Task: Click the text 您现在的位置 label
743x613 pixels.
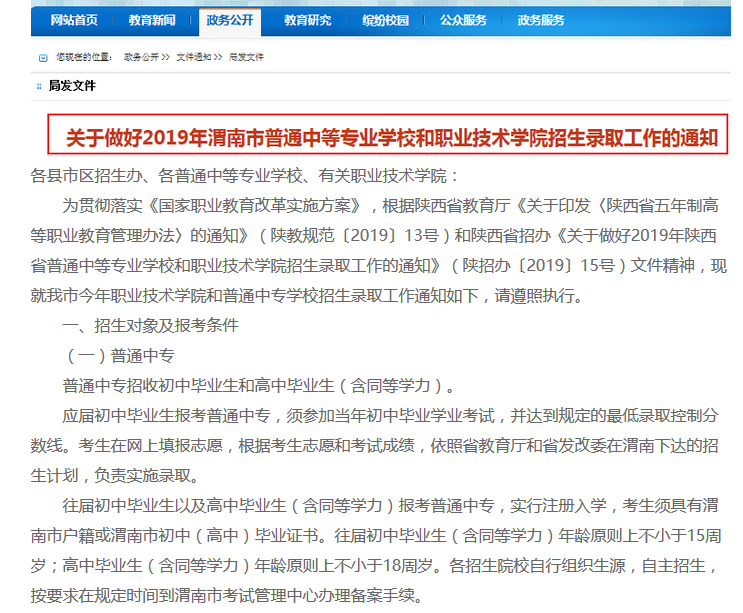Action: [84, 57]
